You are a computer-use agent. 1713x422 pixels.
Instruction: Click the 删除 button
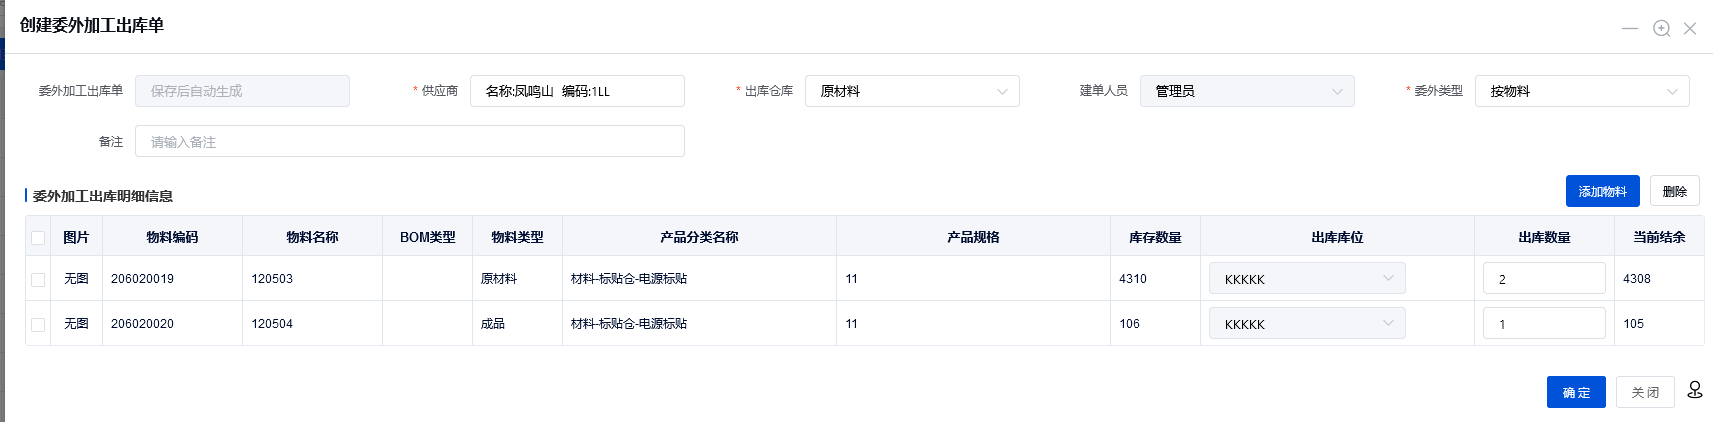coord(1674,191)
